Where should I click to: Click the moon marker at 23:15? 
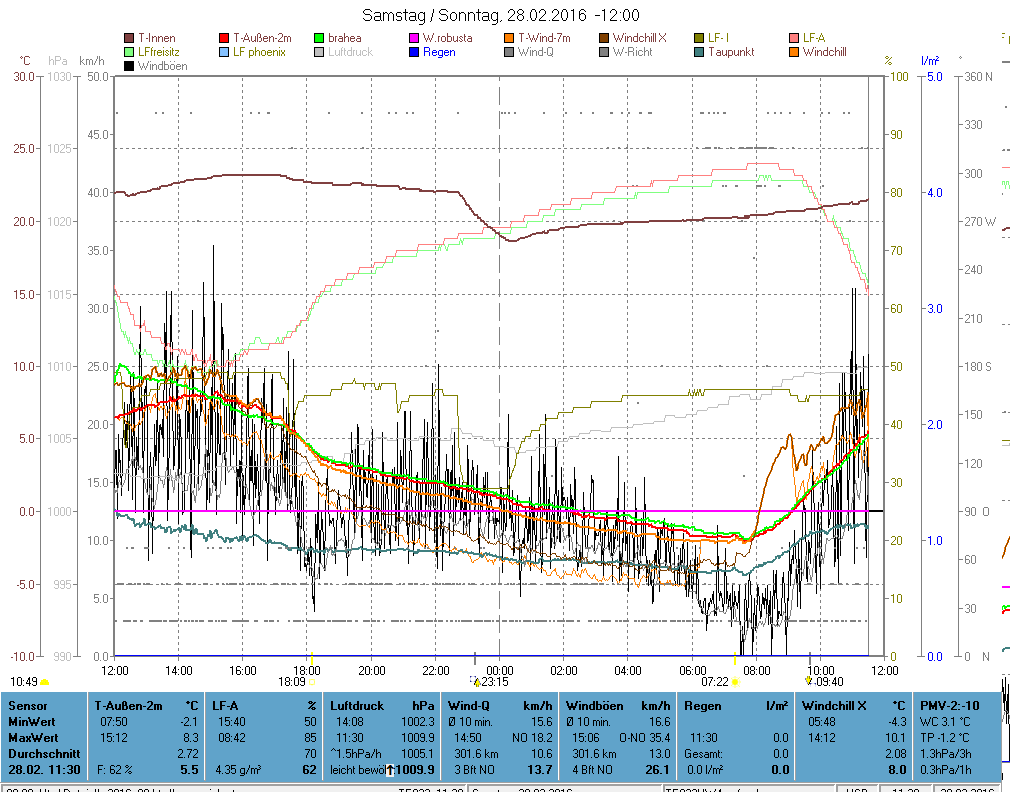(475, 681)
